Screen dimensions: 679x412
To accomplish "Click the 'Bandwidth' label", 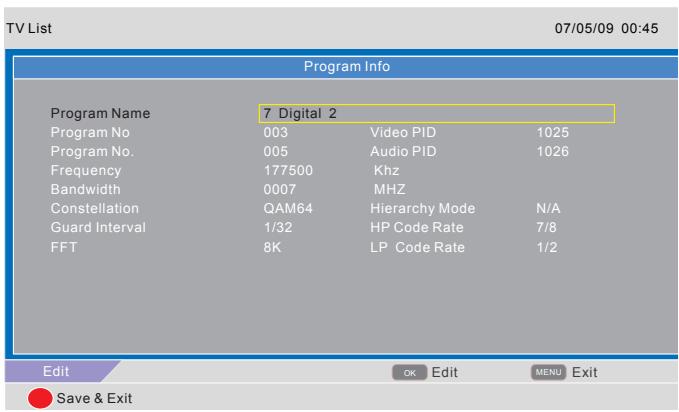I will tap(85, 190).
